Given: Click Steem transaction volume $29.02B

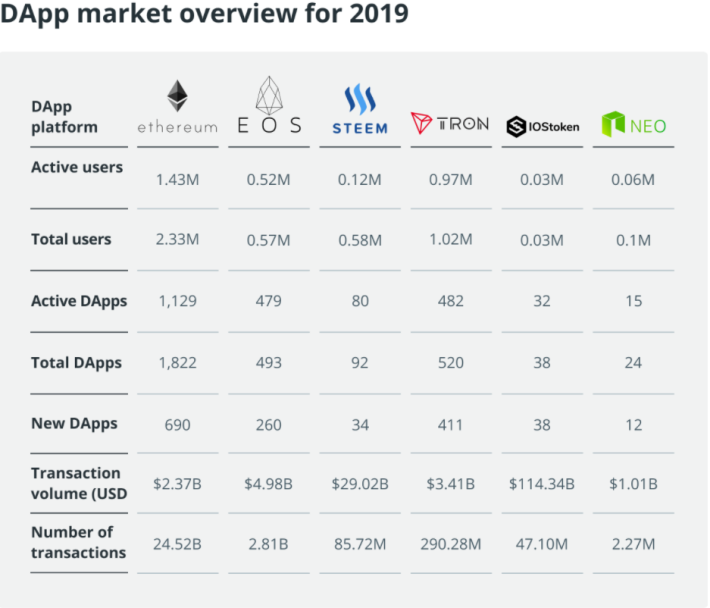Looking at the screenshot, I should click(x=360, y=484).
